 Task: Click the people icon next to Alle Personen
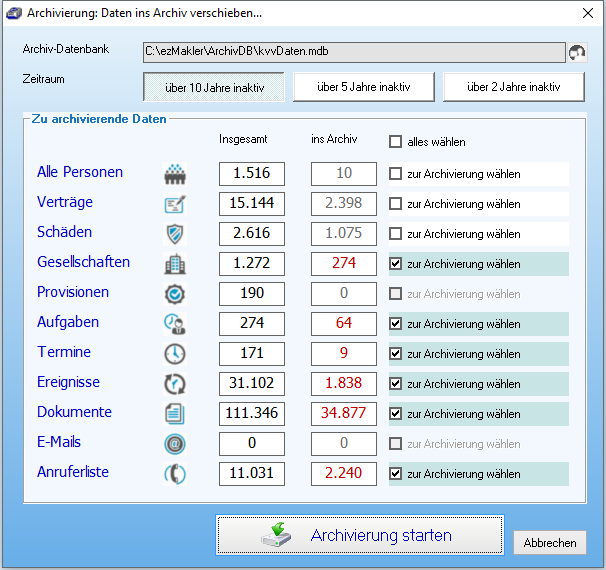click(176, 174)
